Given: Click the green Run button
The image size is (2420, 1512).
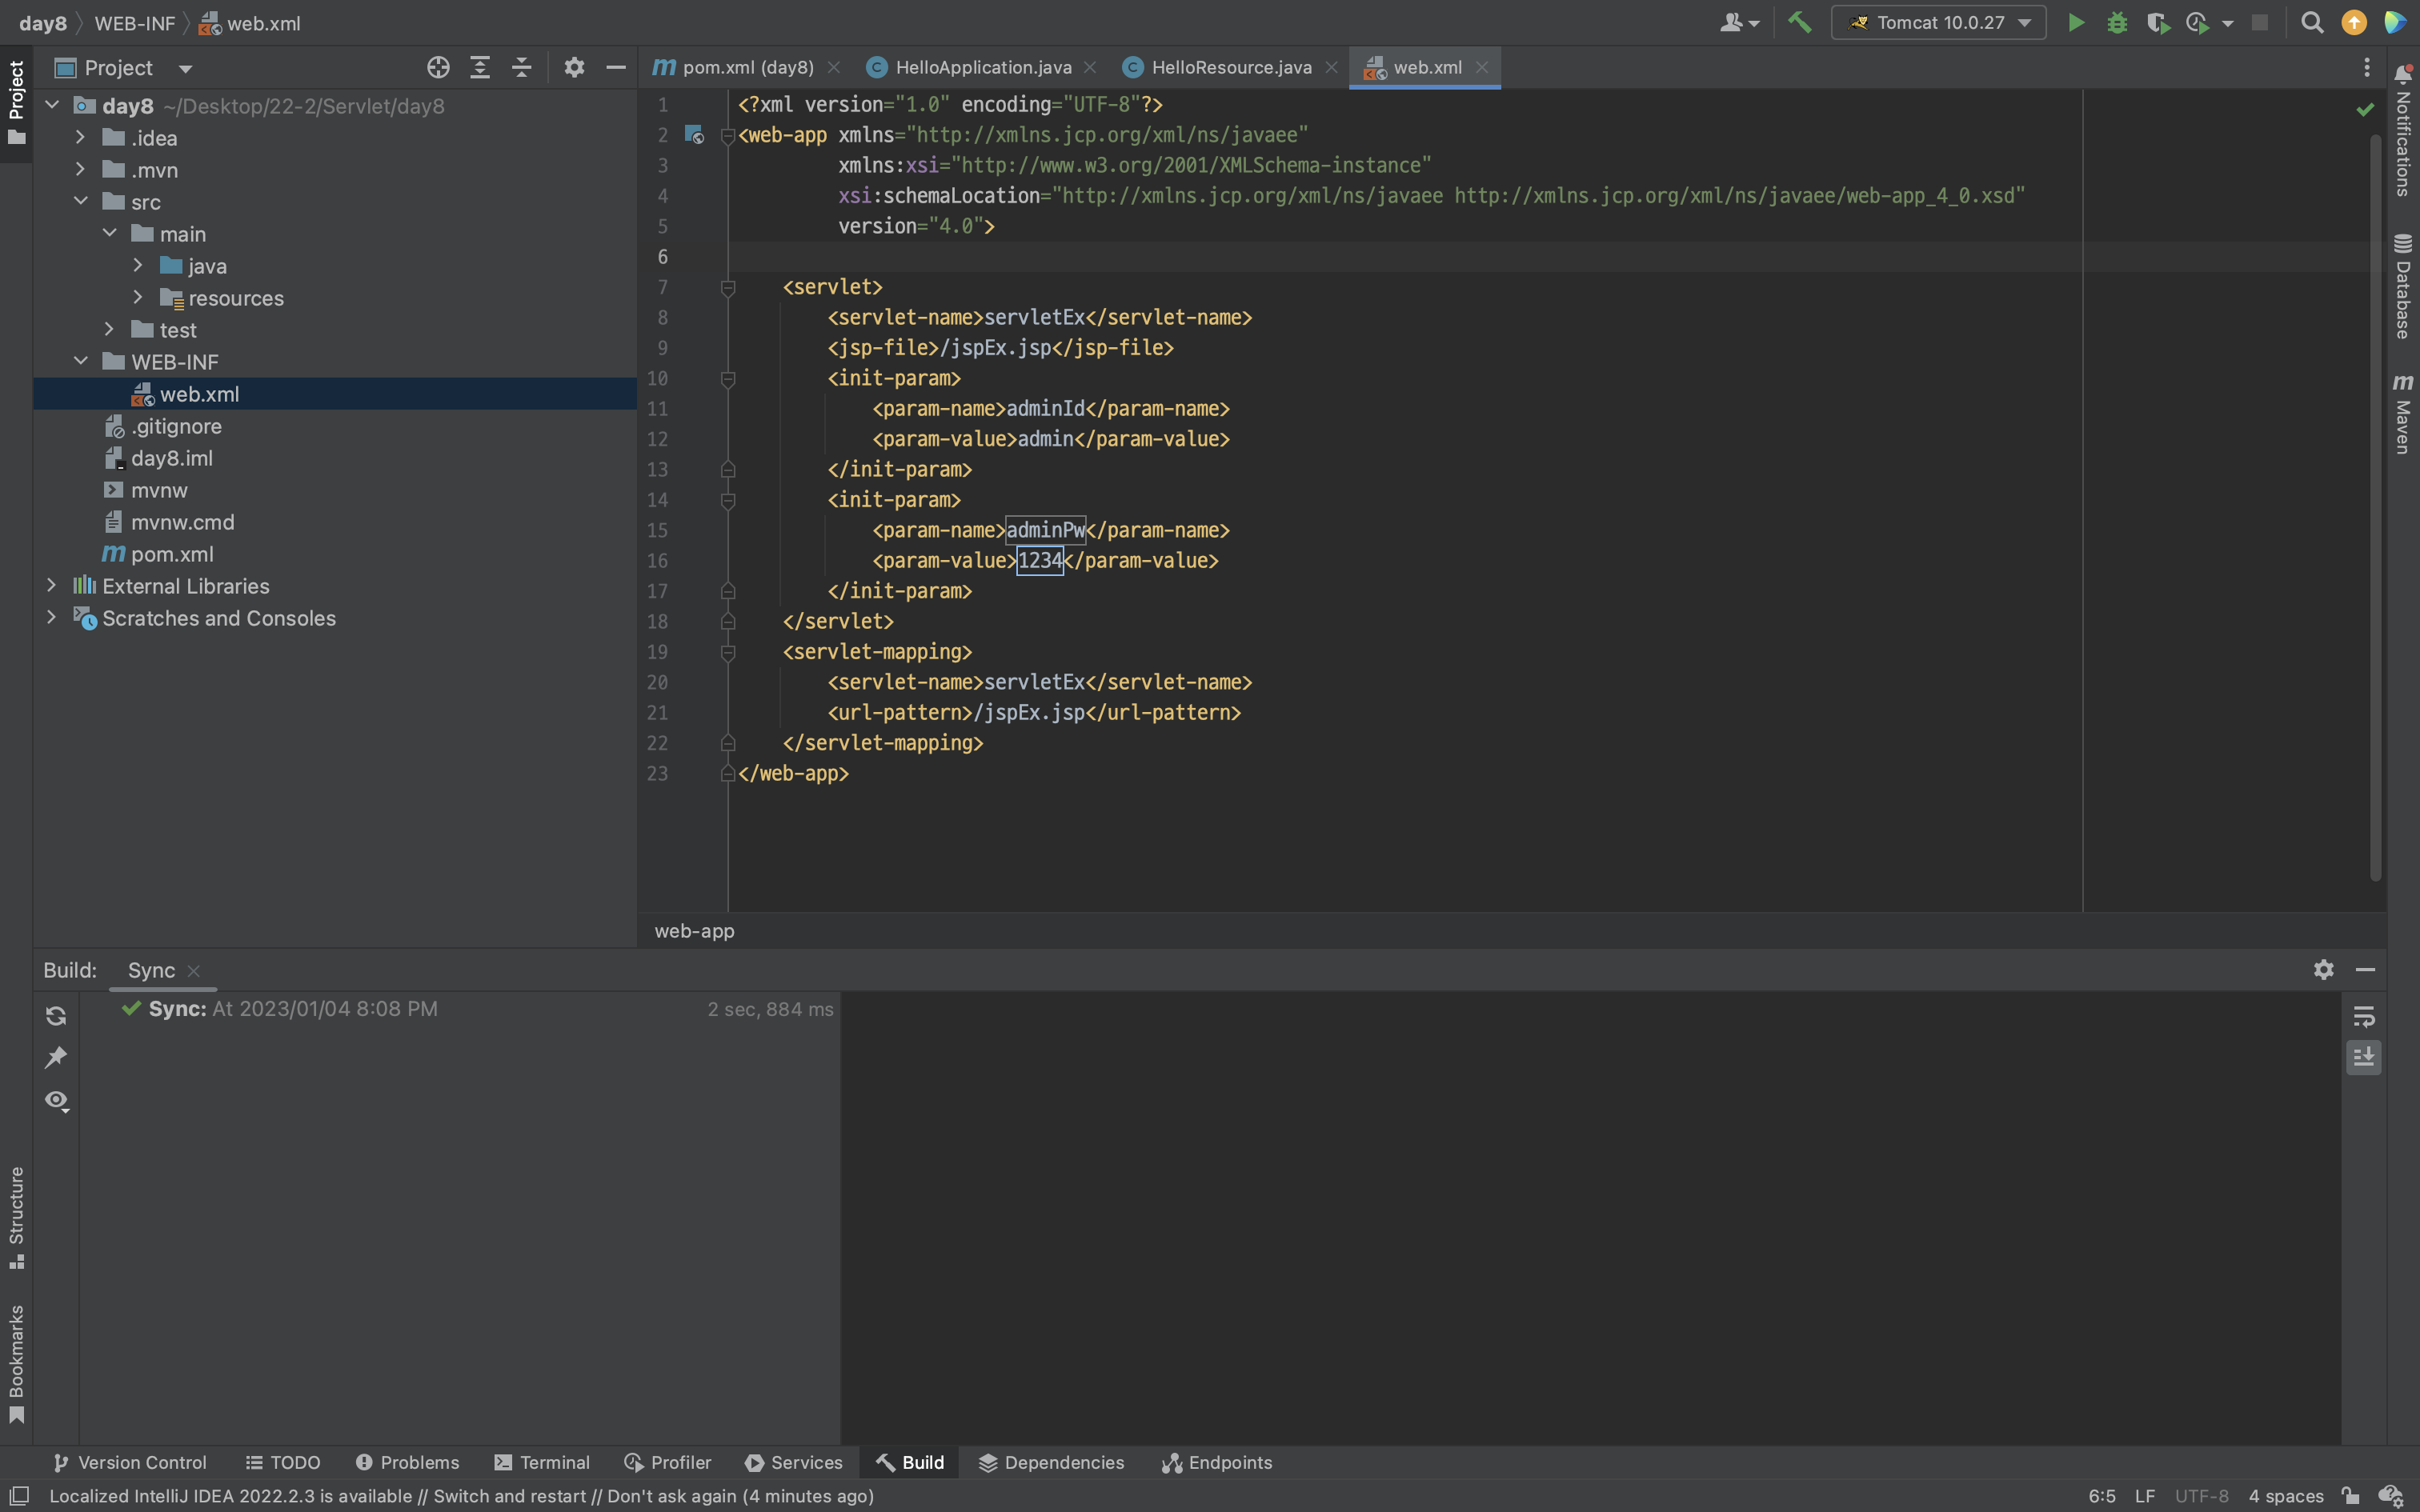Looking at the screenshot, I should pos(2076,22).
